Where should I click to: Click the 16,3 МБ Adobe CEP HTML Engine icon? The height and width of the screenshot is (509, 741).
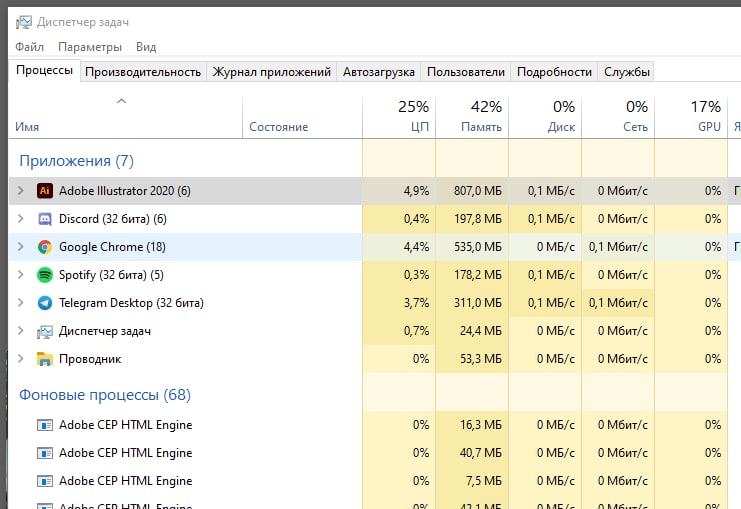coord(45,425)
